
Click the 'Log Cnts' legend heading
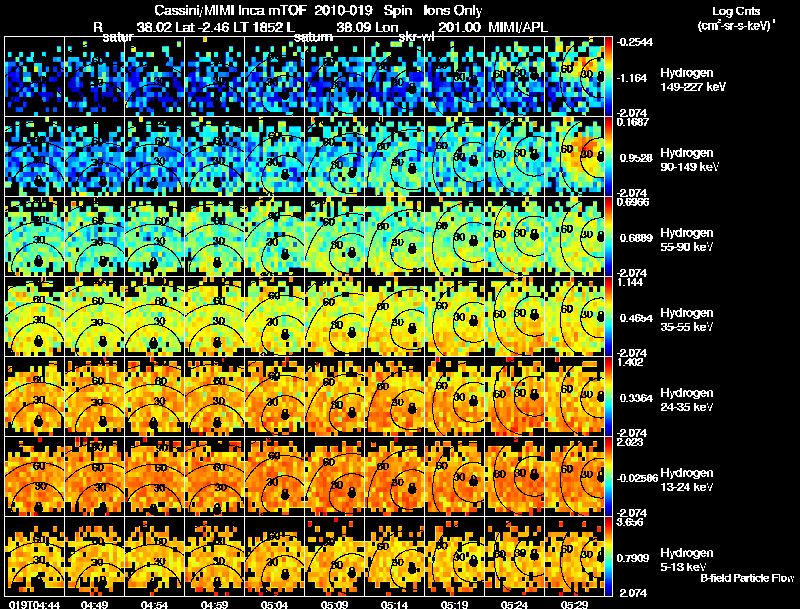[x=735, y=11]
